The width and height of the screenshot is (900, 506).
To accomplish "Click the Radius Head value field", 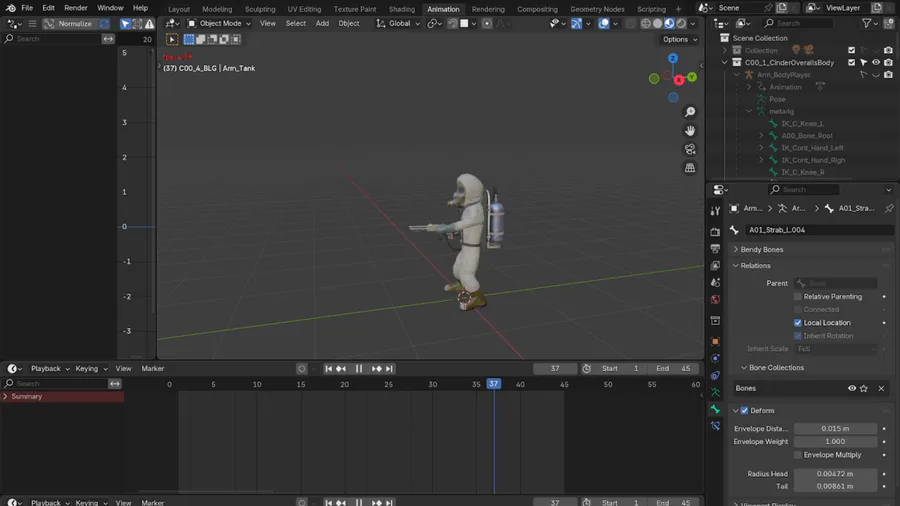I will 835,474.
